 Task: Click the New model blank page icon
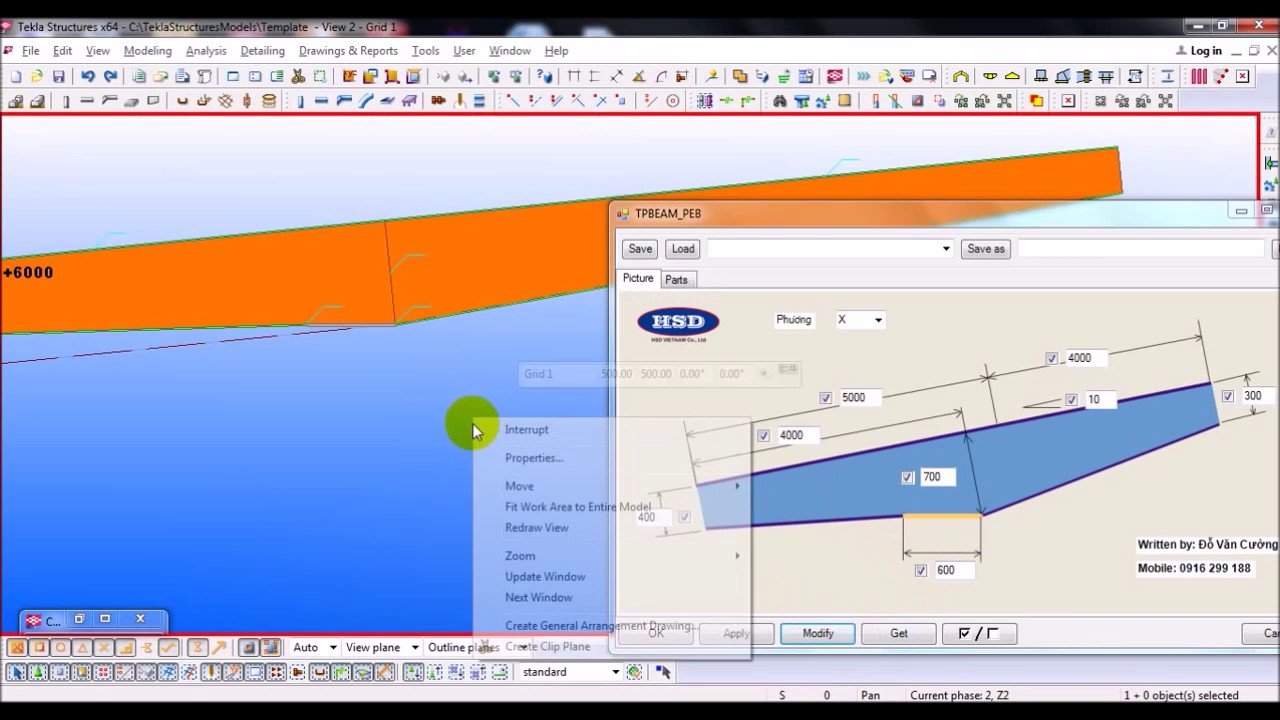[15, 76]
